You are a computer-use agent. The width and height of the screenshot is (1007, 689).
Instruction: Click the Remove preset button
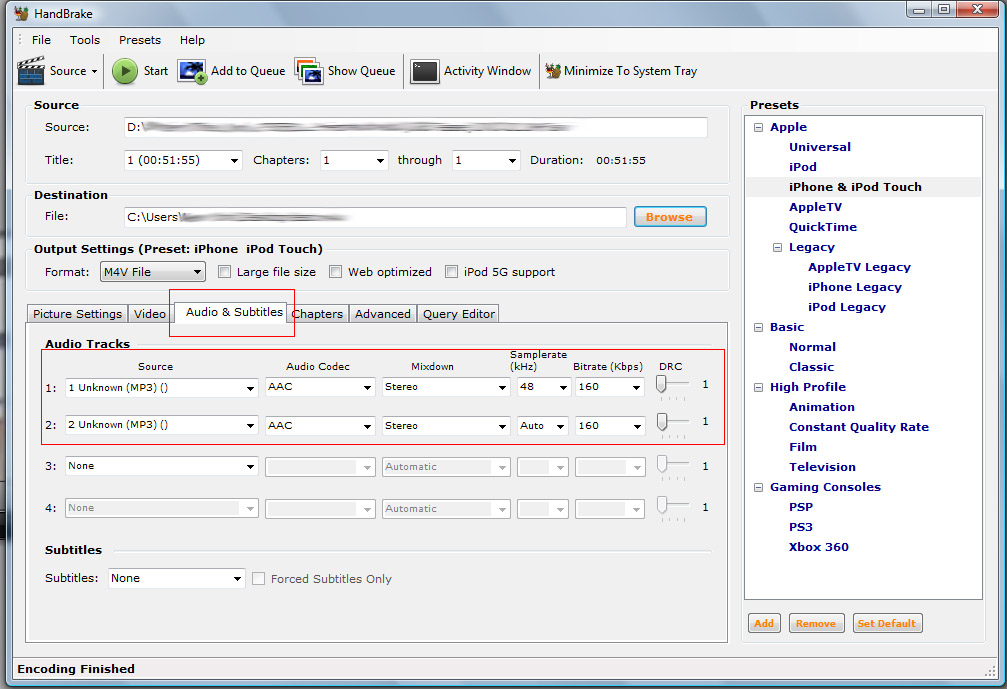(x=816, y=624)
